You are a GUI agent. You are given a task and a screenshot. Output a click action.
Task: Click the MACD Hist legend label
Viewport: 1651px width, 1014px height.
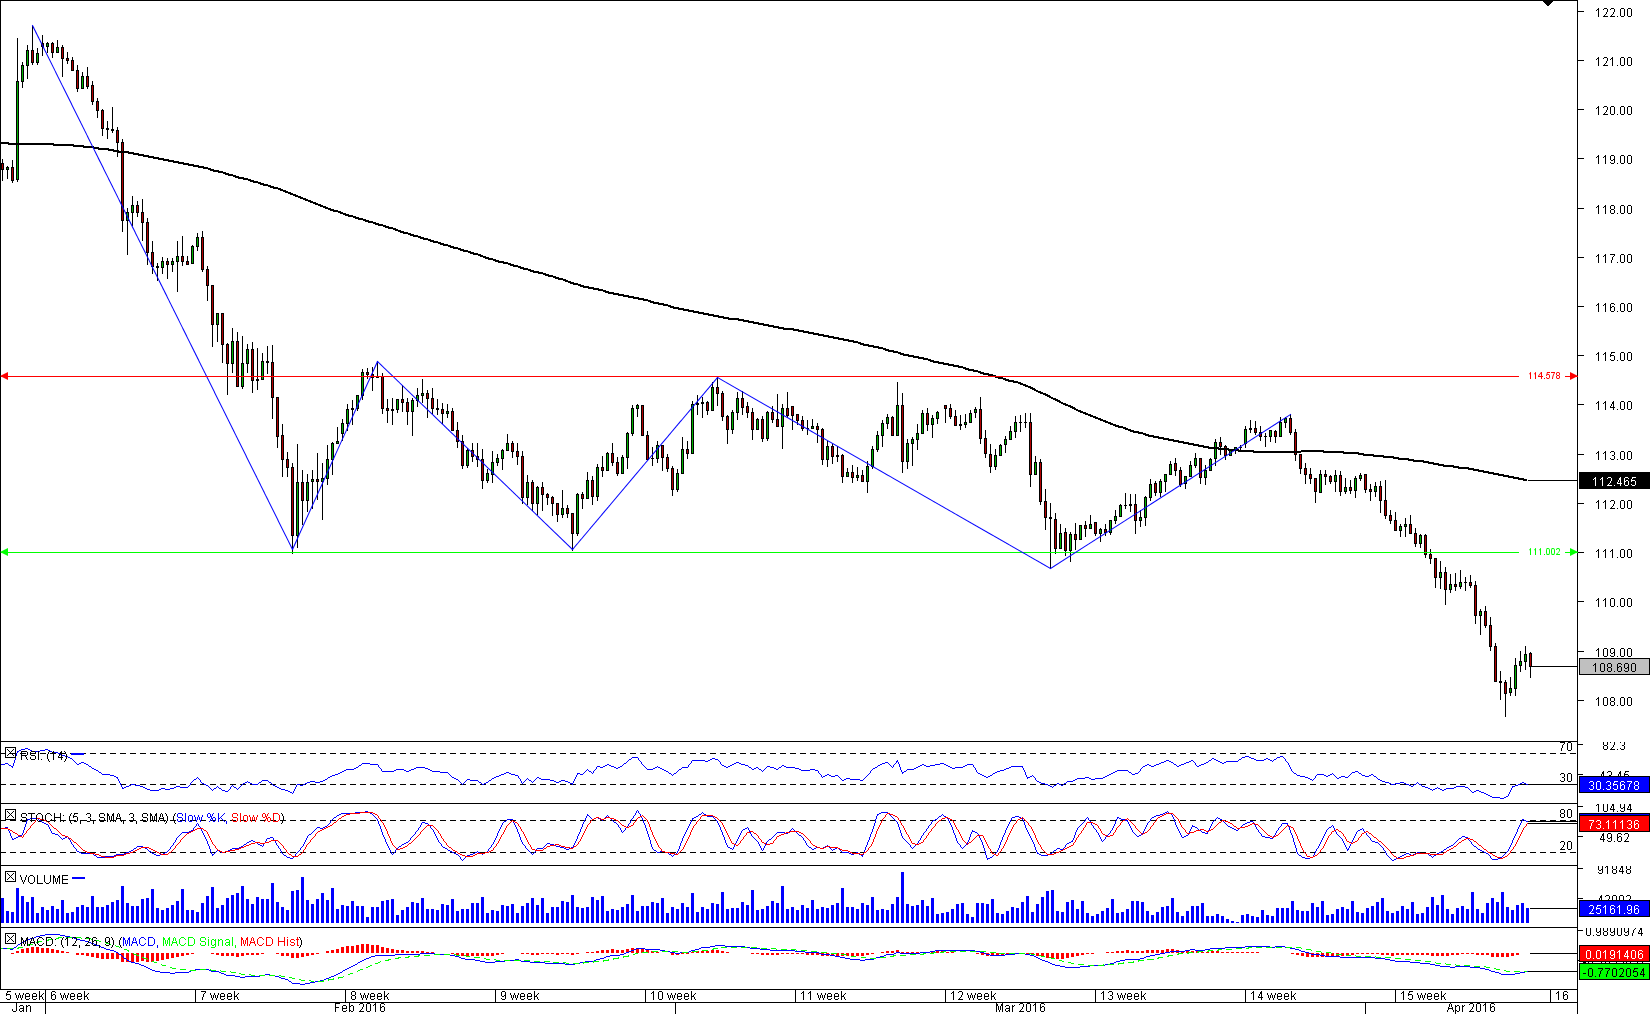(269, 942)
